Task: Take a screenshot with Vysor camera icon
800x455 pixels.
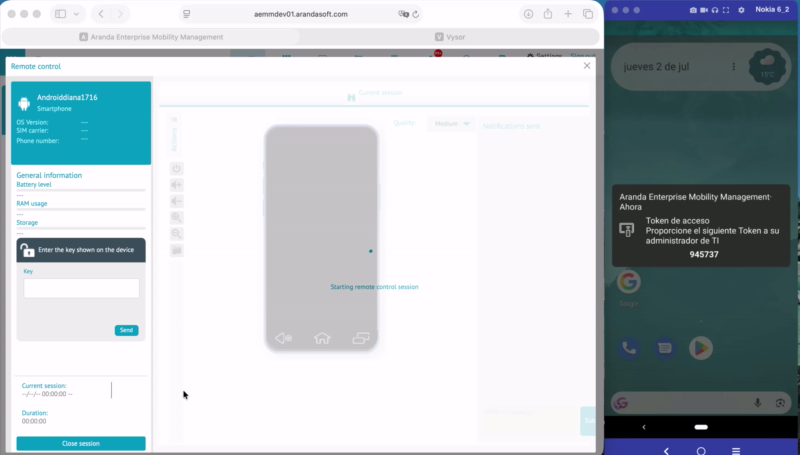Action: tap(693, 10)
